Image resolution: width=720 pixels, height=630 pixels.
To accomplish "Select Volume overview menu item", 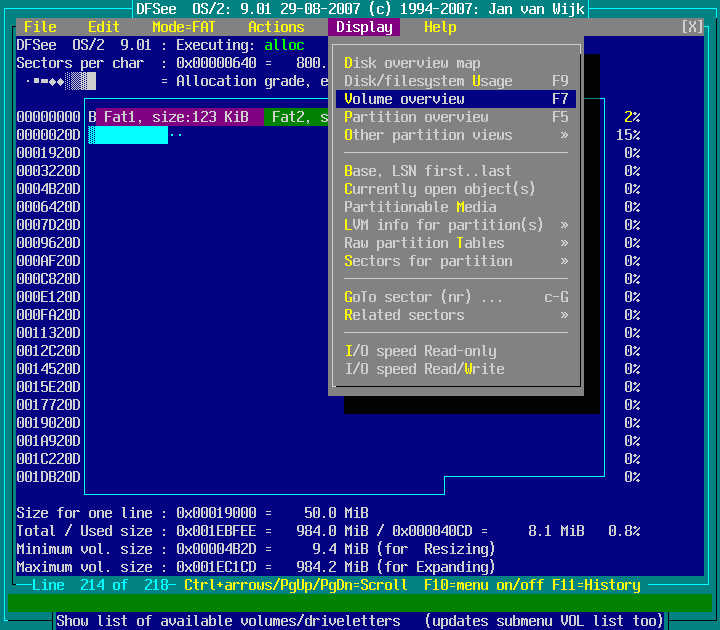I will 404,99.
